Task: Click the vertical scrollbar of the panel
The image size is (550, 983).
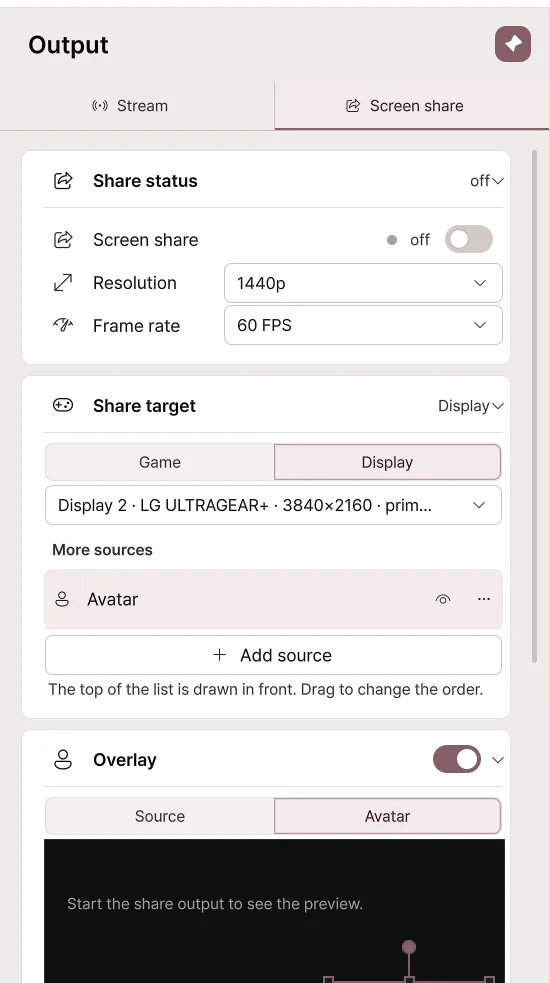Action: click(x=534, y=406)
